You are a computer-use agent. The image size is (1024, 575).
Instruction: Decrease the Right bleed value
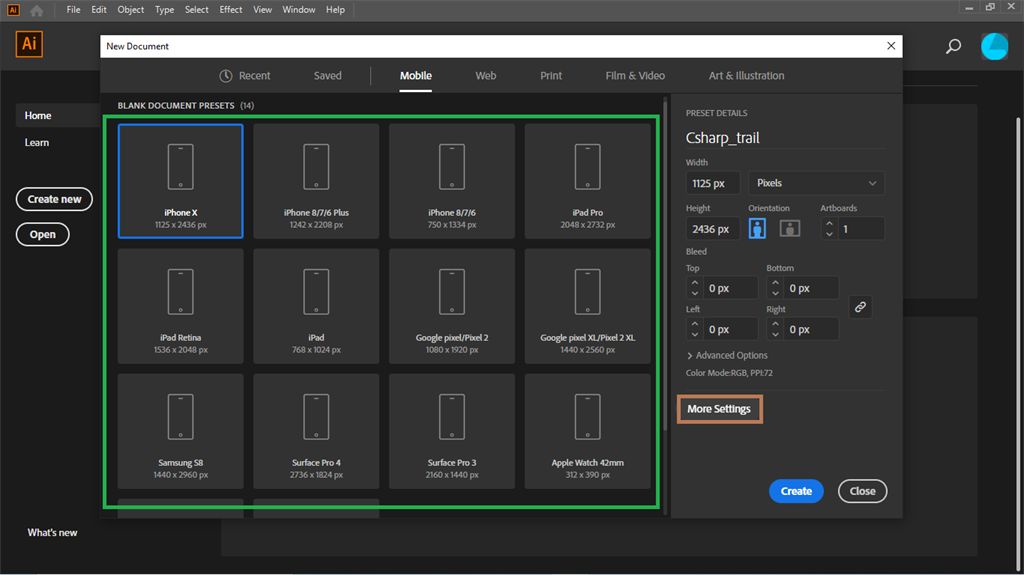(775, 335)
